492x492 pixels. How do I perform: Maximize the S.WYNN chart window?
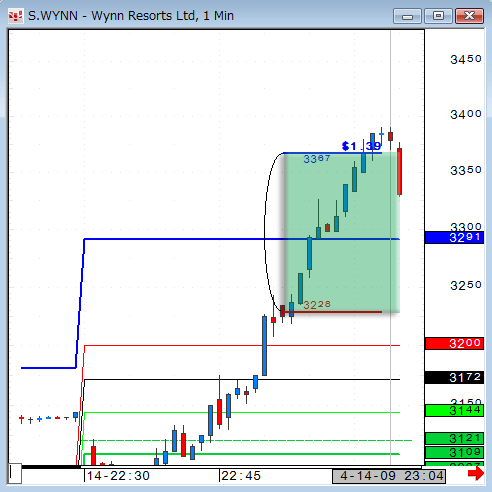[x=438, y=16]
